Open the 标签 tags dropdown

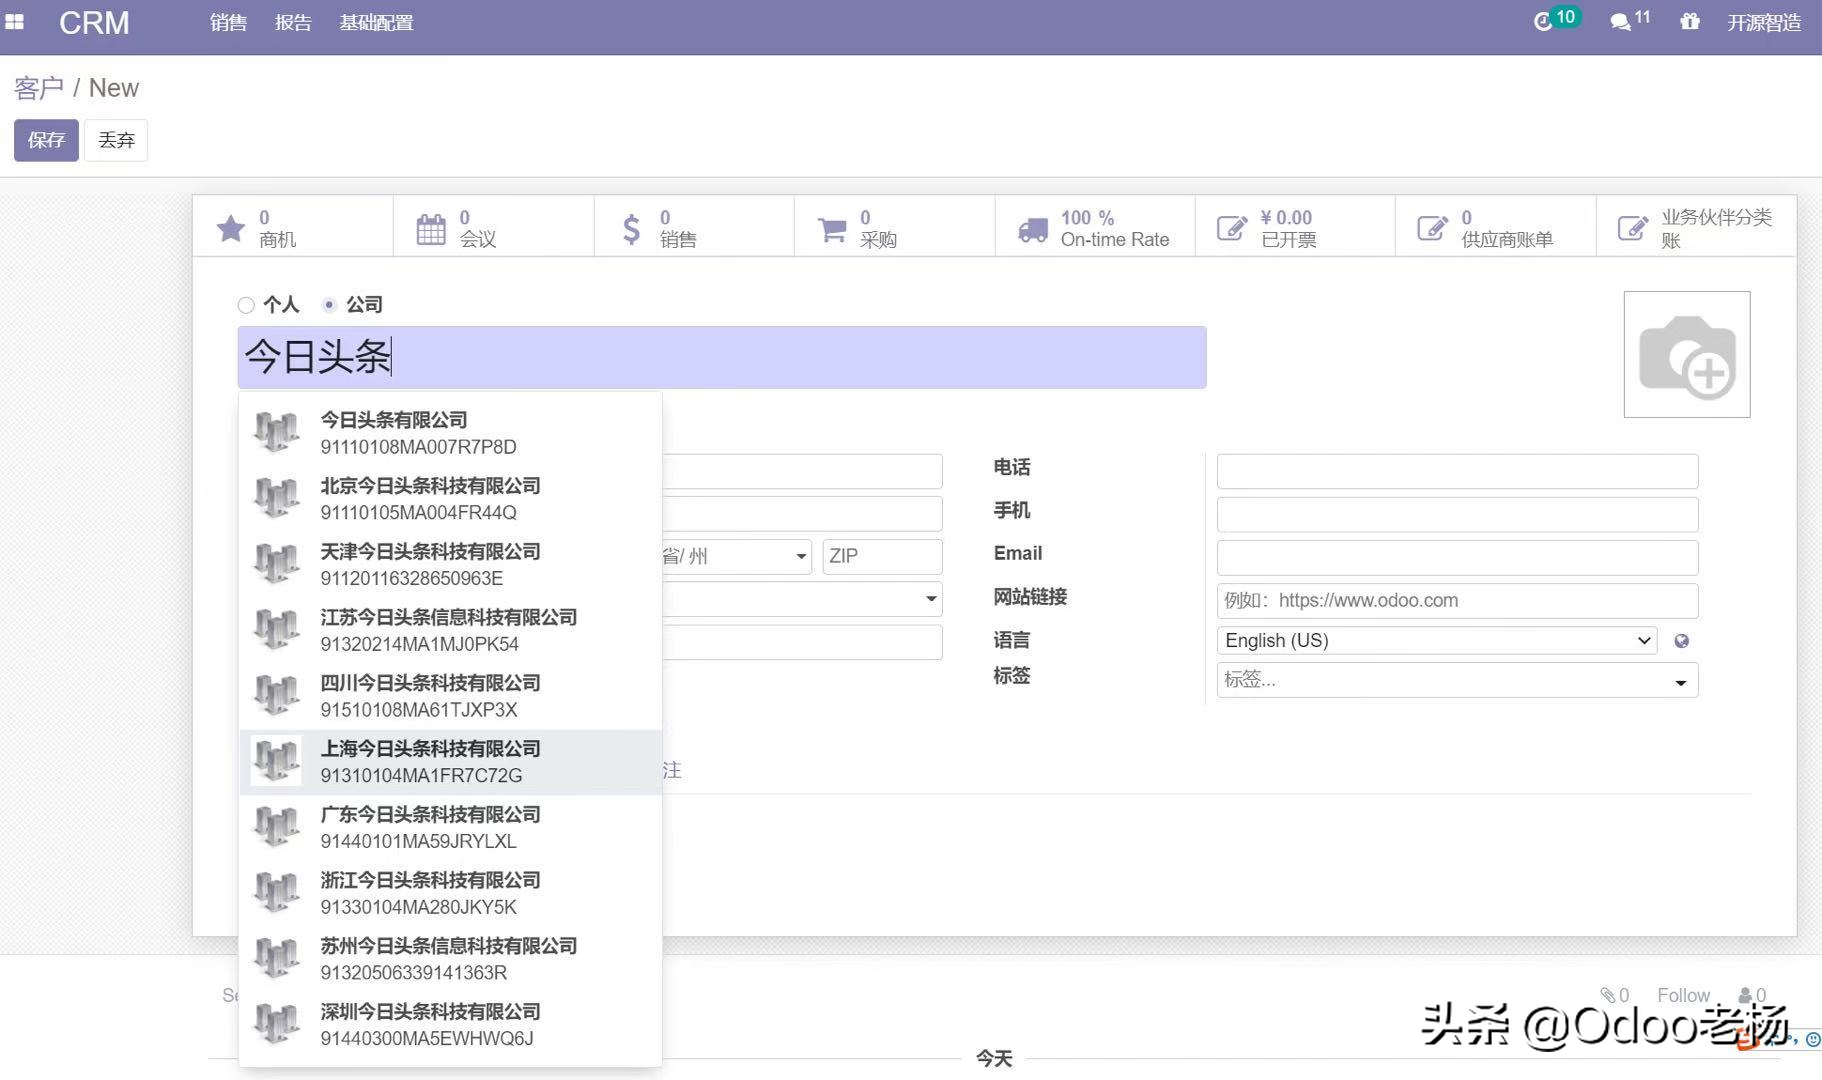point(1457,680)
